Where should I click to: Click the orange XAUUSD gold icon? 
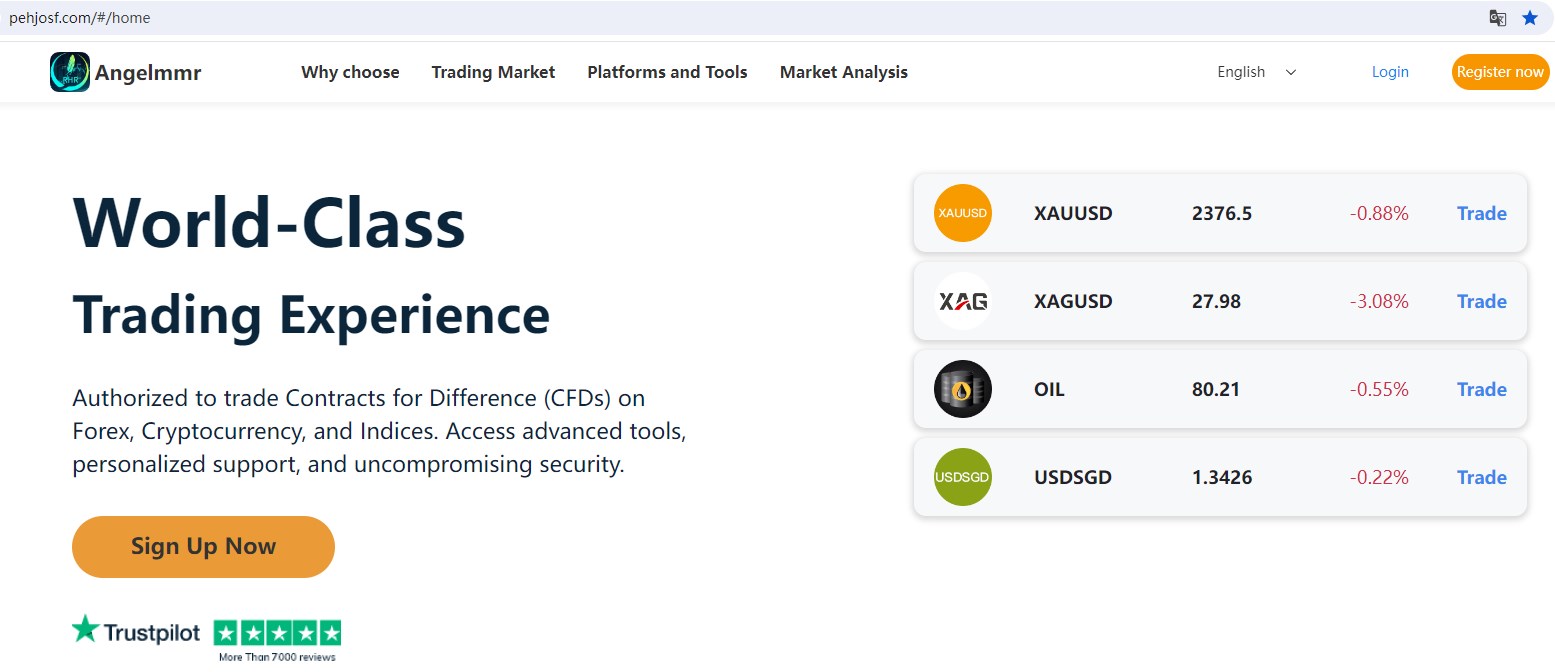coord(962,213)
